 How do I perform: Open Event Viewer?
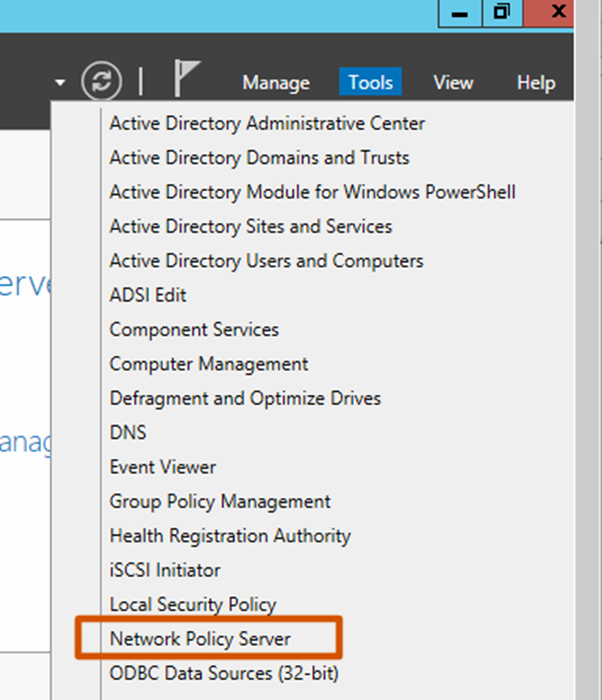pyautogui.click(x=163, y=467)
